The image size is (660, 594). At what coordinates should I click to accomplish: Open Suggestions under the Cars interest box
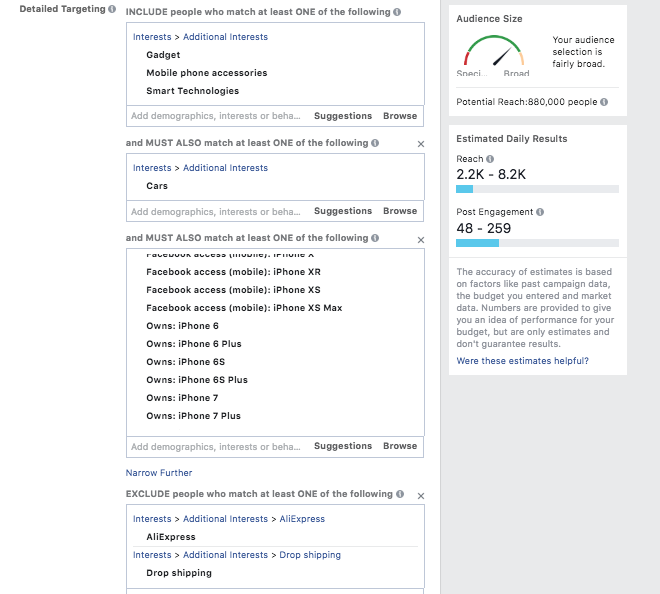coord(343,211)
